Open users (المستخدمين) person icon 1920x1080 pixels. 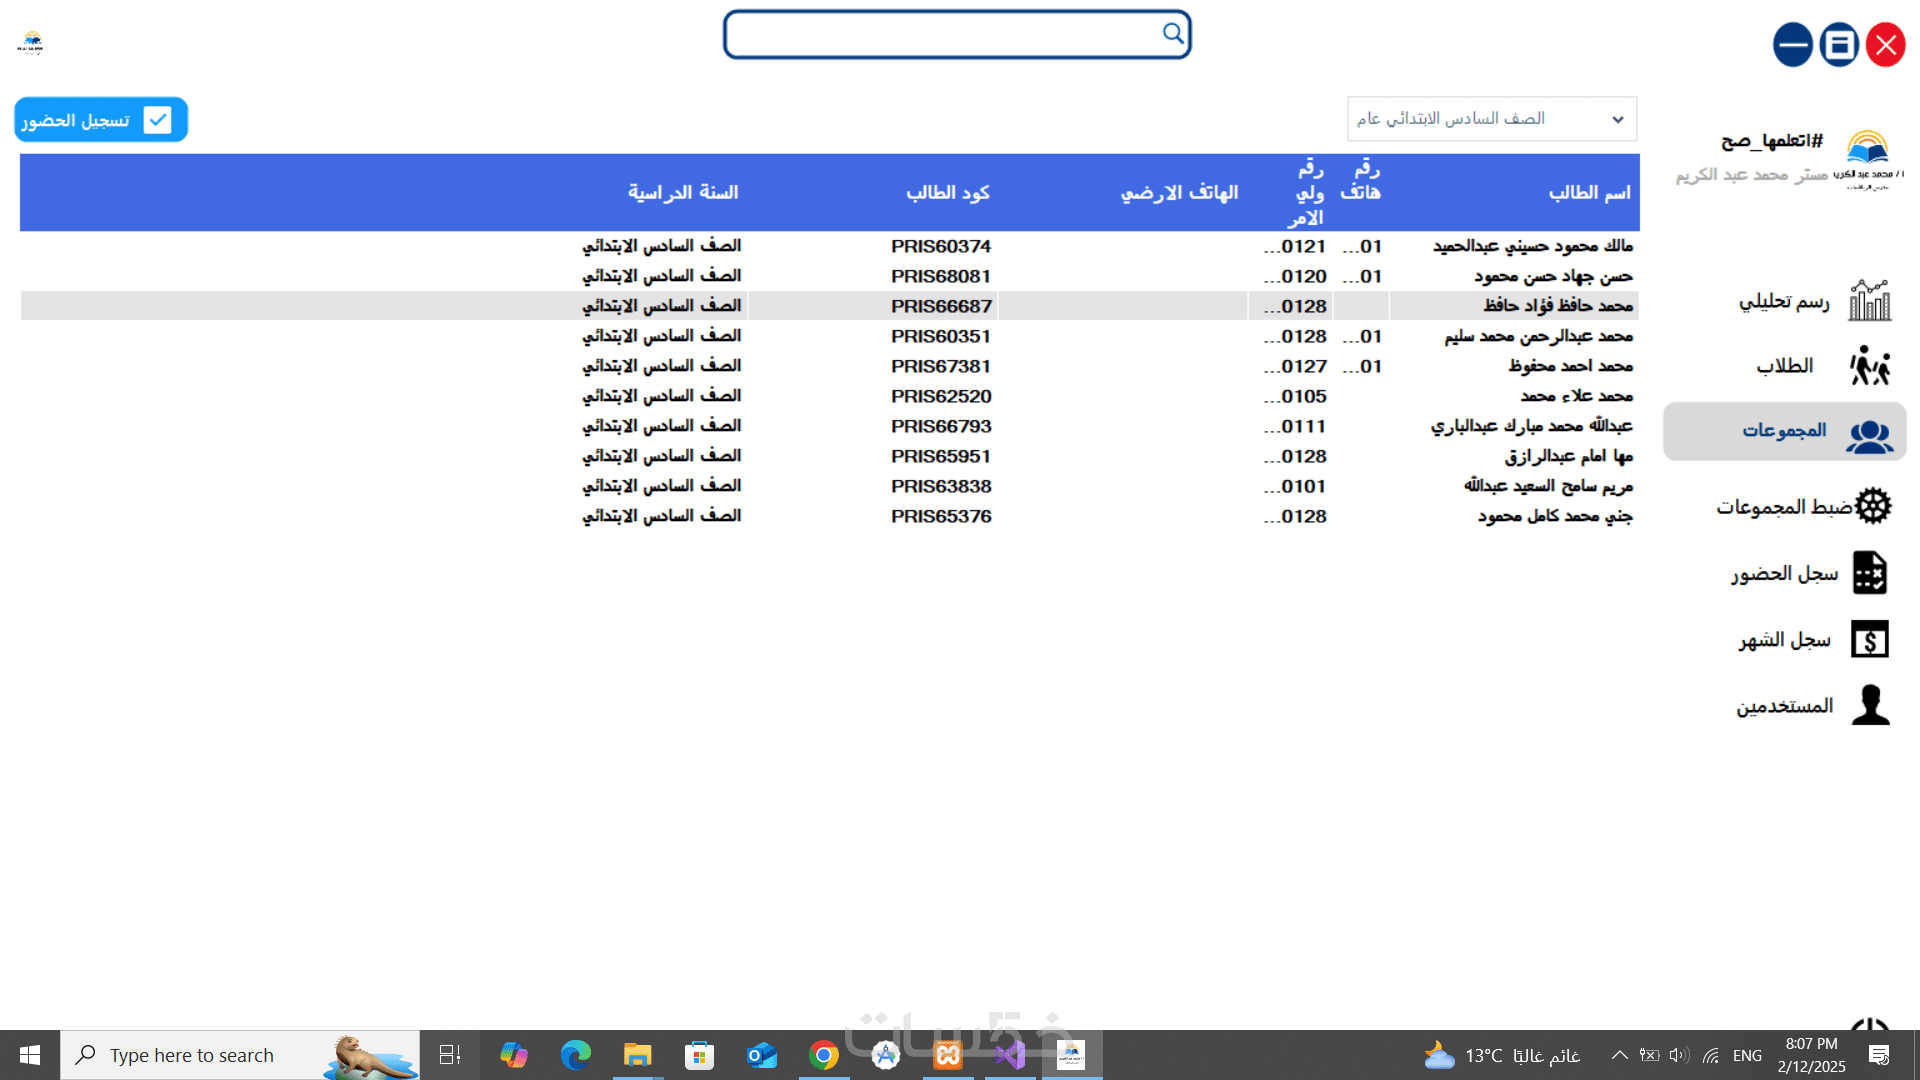[1870, 705]
